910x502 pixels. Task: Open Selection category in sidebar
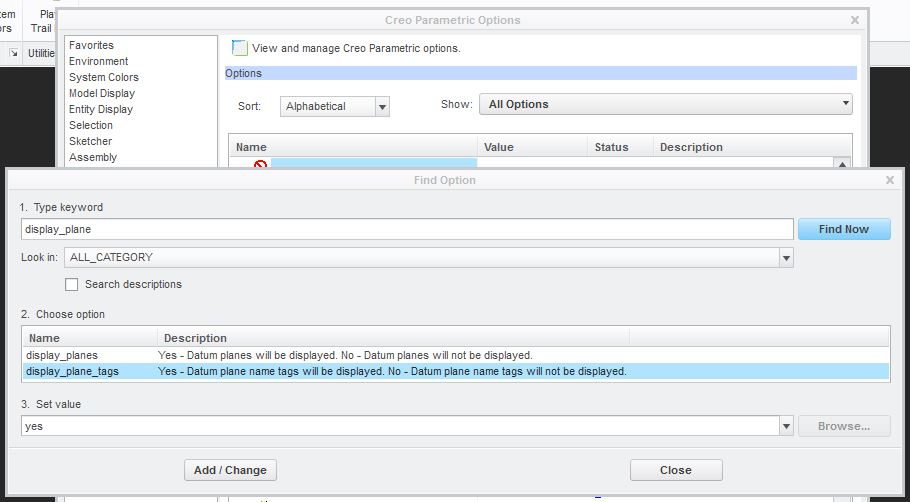click(91, 125)
